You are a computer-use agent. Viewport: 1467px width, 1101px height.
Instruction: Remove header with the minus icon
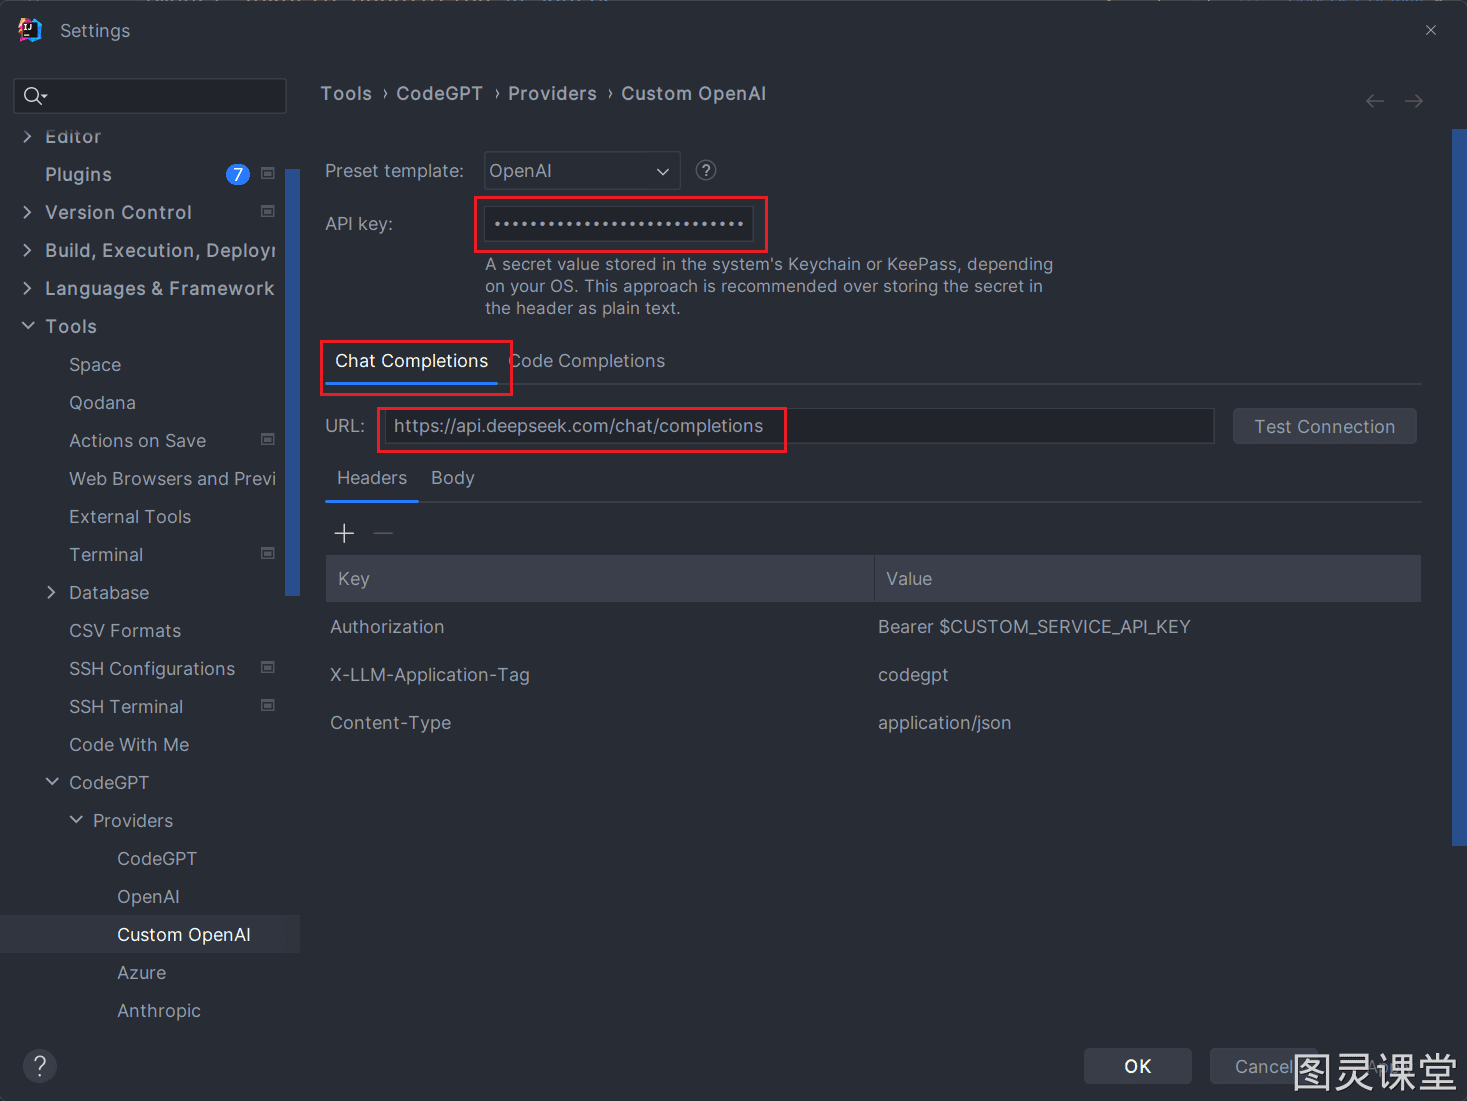click(x=383, y=533)
